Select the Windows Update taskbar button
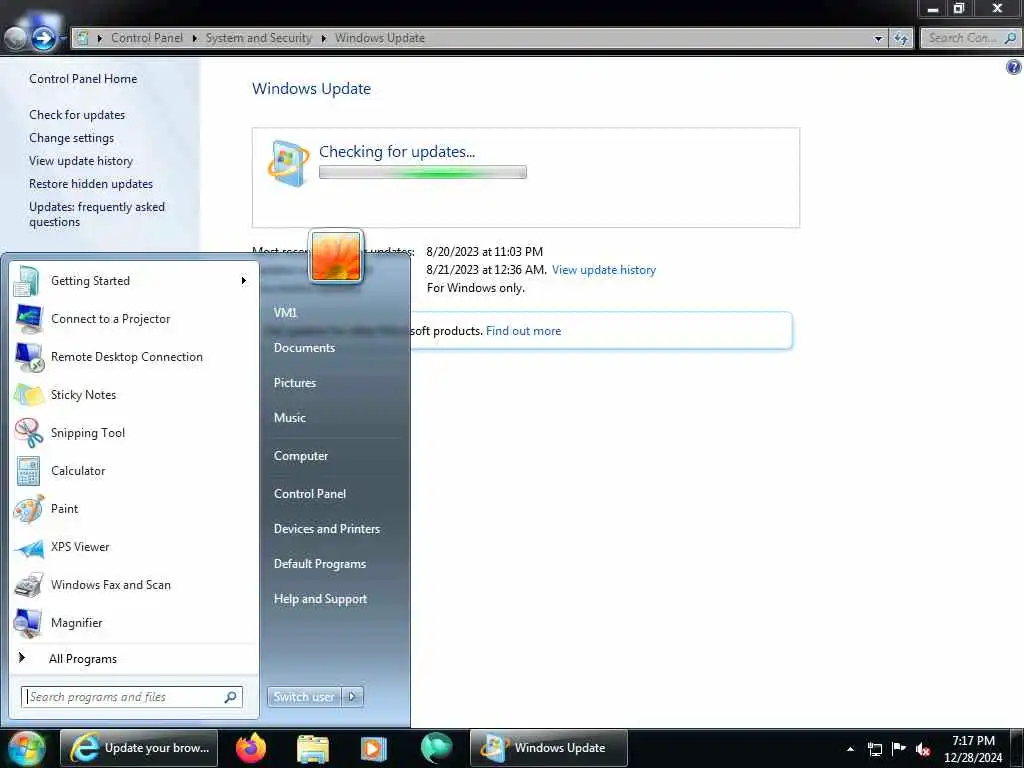 pyautogui.click(x=549, y=748)
